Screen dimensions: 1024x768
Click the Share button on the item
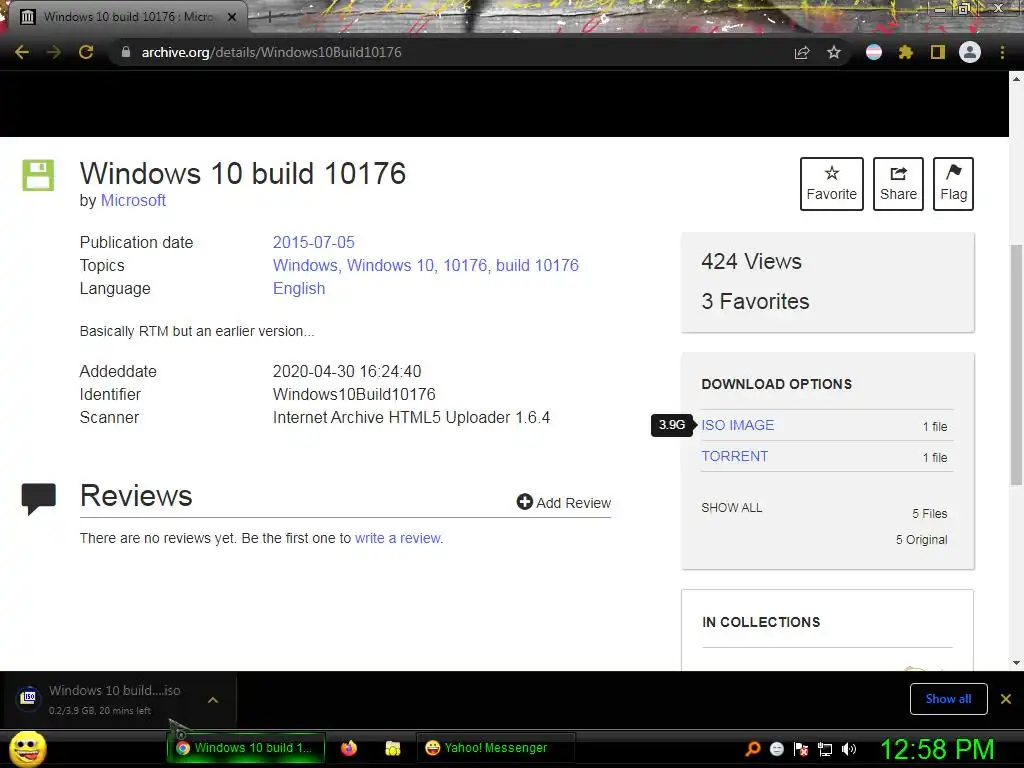pos(898,184)
